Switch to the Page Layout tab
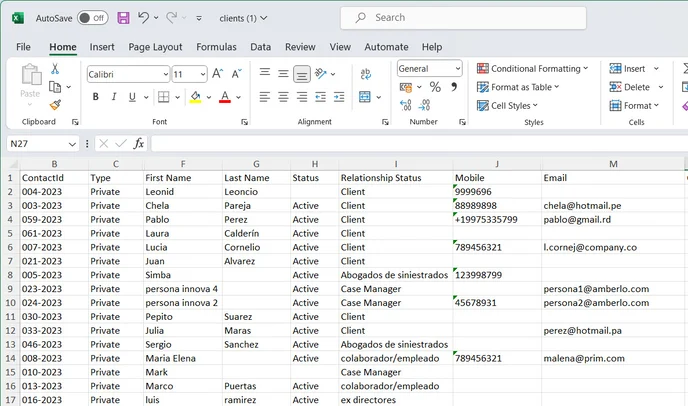 pyautogui.click(x=155, y=47)
